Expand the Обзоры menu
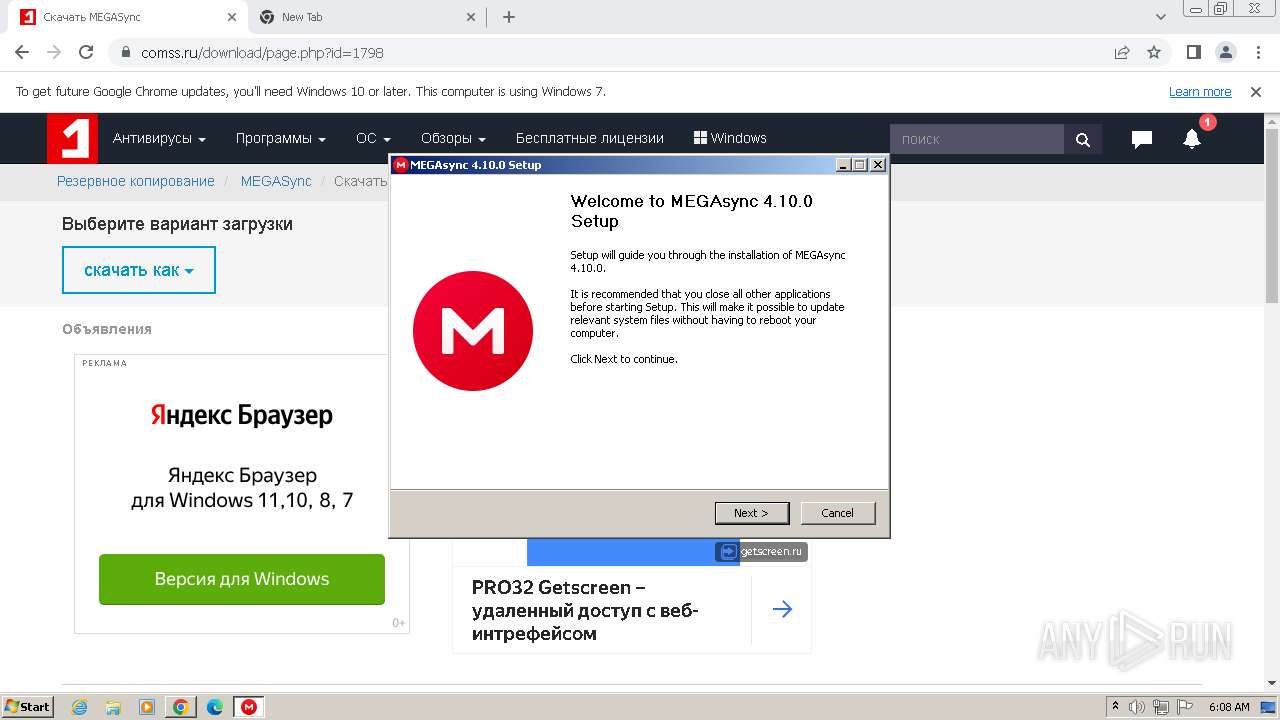Screen dimensions: 1280x720 tap(453, 138)
